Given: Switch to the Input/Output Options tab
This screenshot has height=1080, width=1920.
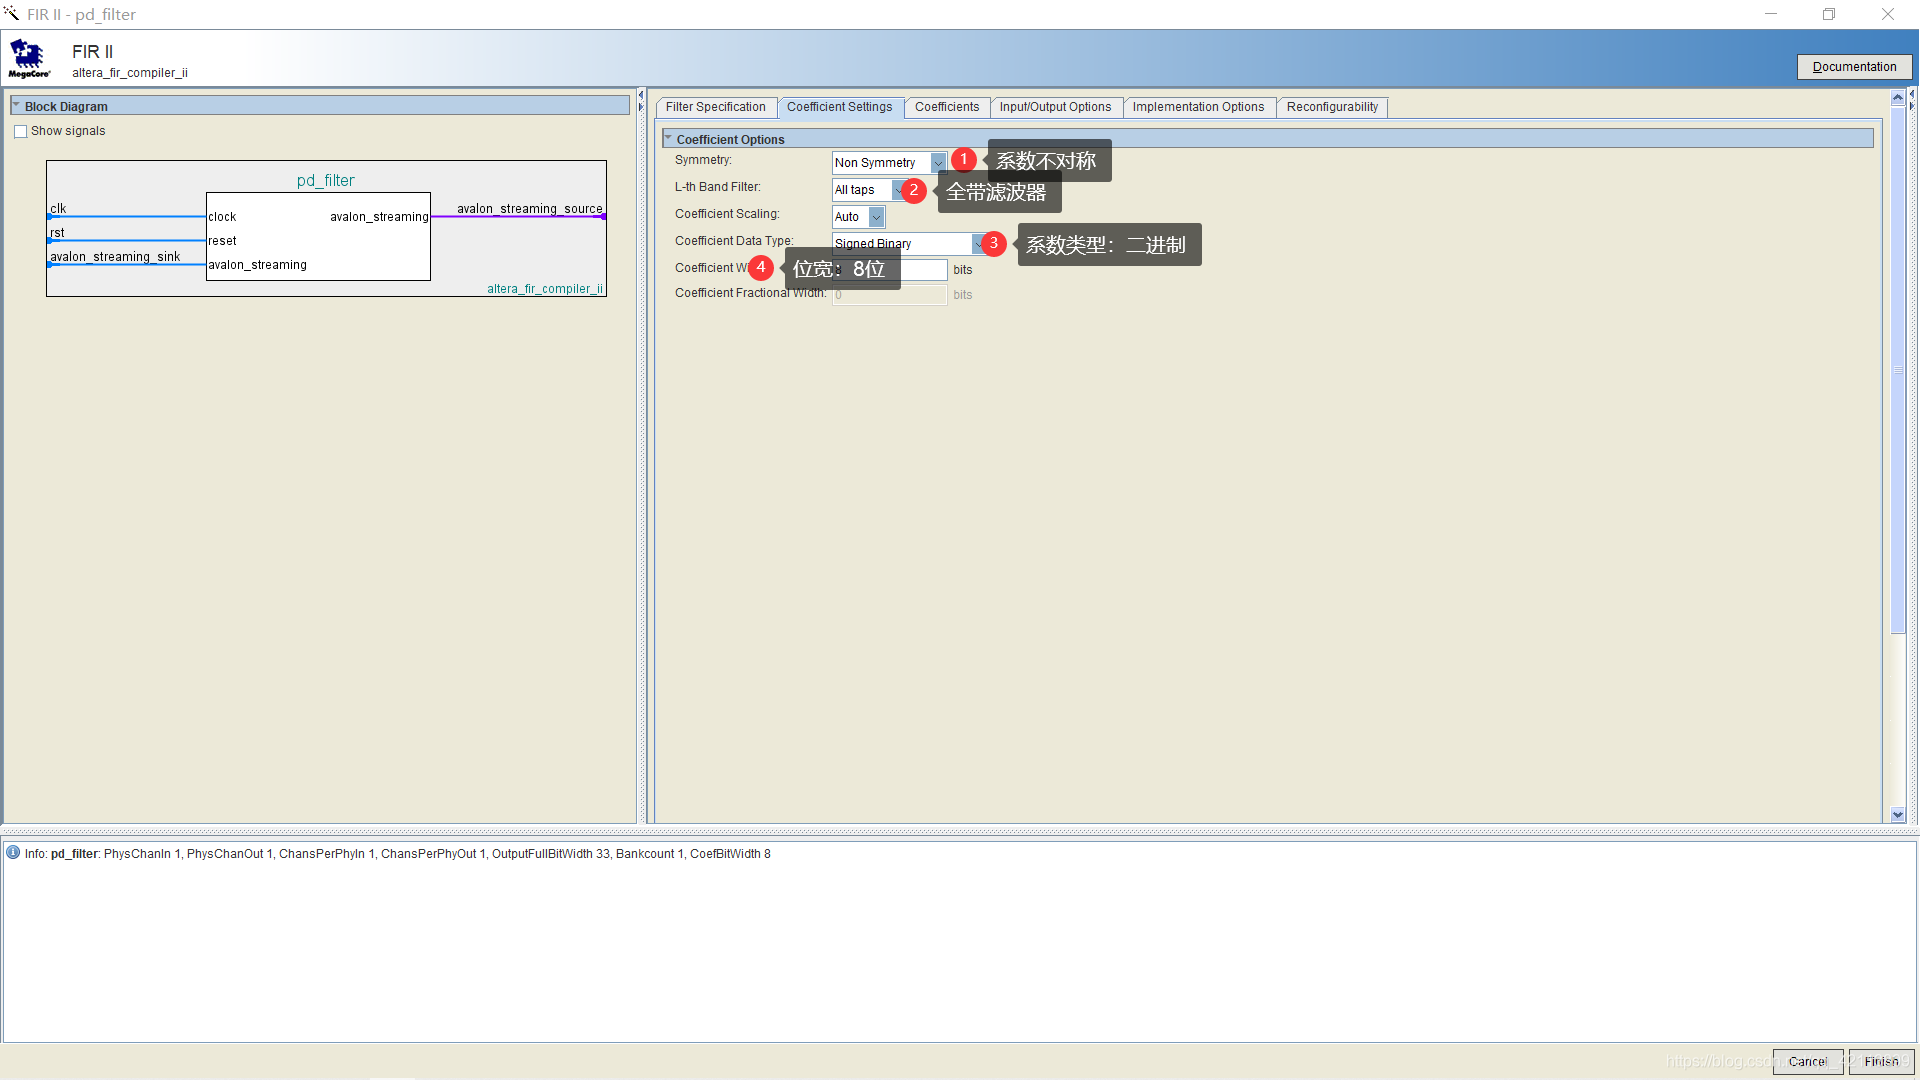Looking at the screenshot, I should pyautogui.click(x=1055, y=107).
